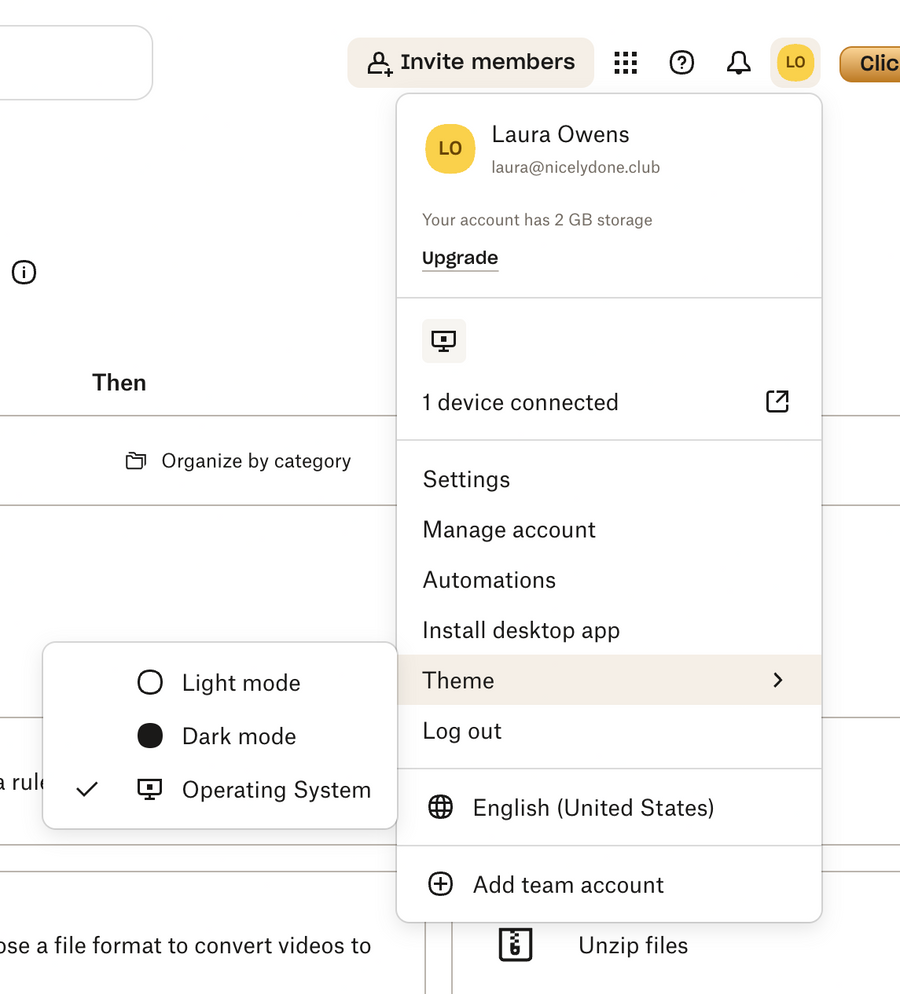Open the apps grid icon
The width and height of the screenshot is (900, 994).
625,63
